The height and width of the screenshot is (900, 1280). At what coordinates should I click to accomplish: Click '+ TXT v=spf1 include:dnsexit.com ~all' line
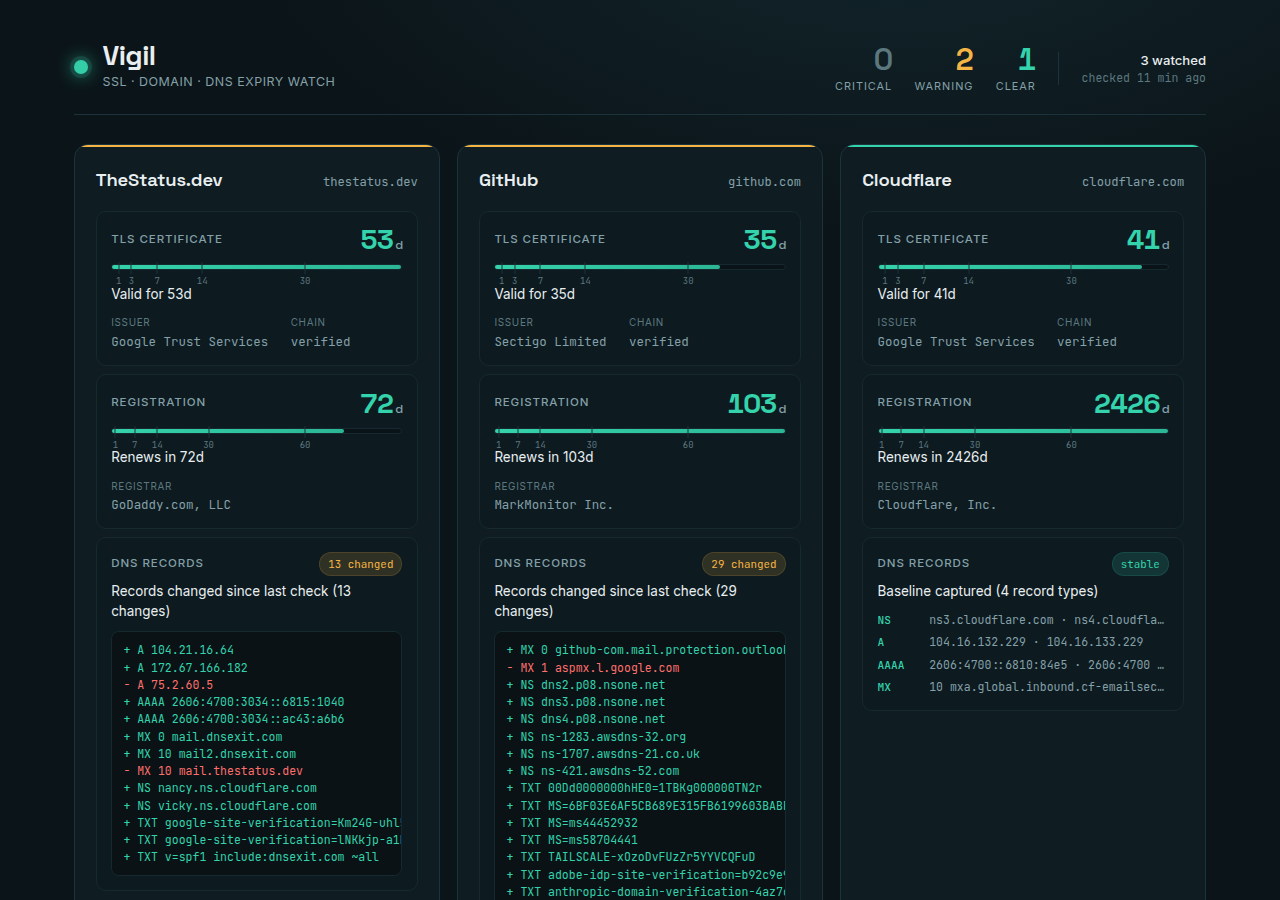pyautogui.click(x=251, y=857)
